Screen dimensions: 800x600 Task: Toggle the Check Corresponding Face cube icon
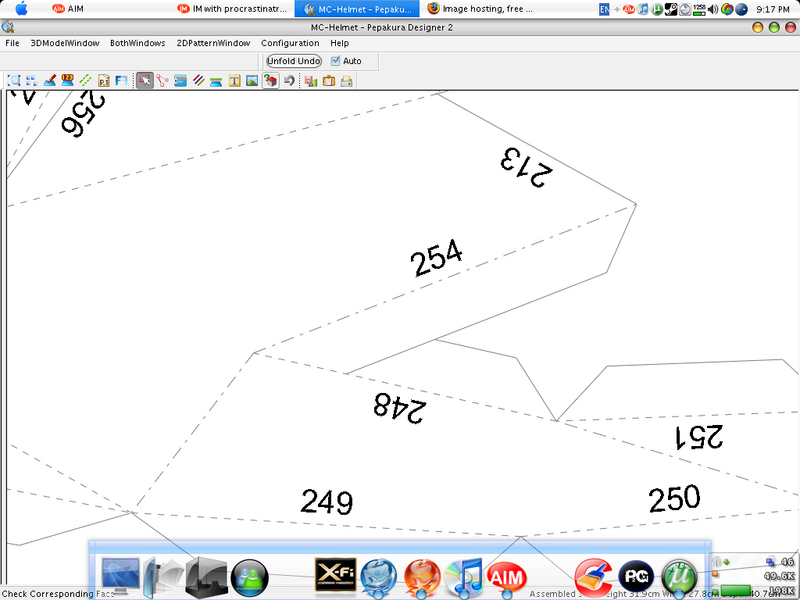point(270,80)
